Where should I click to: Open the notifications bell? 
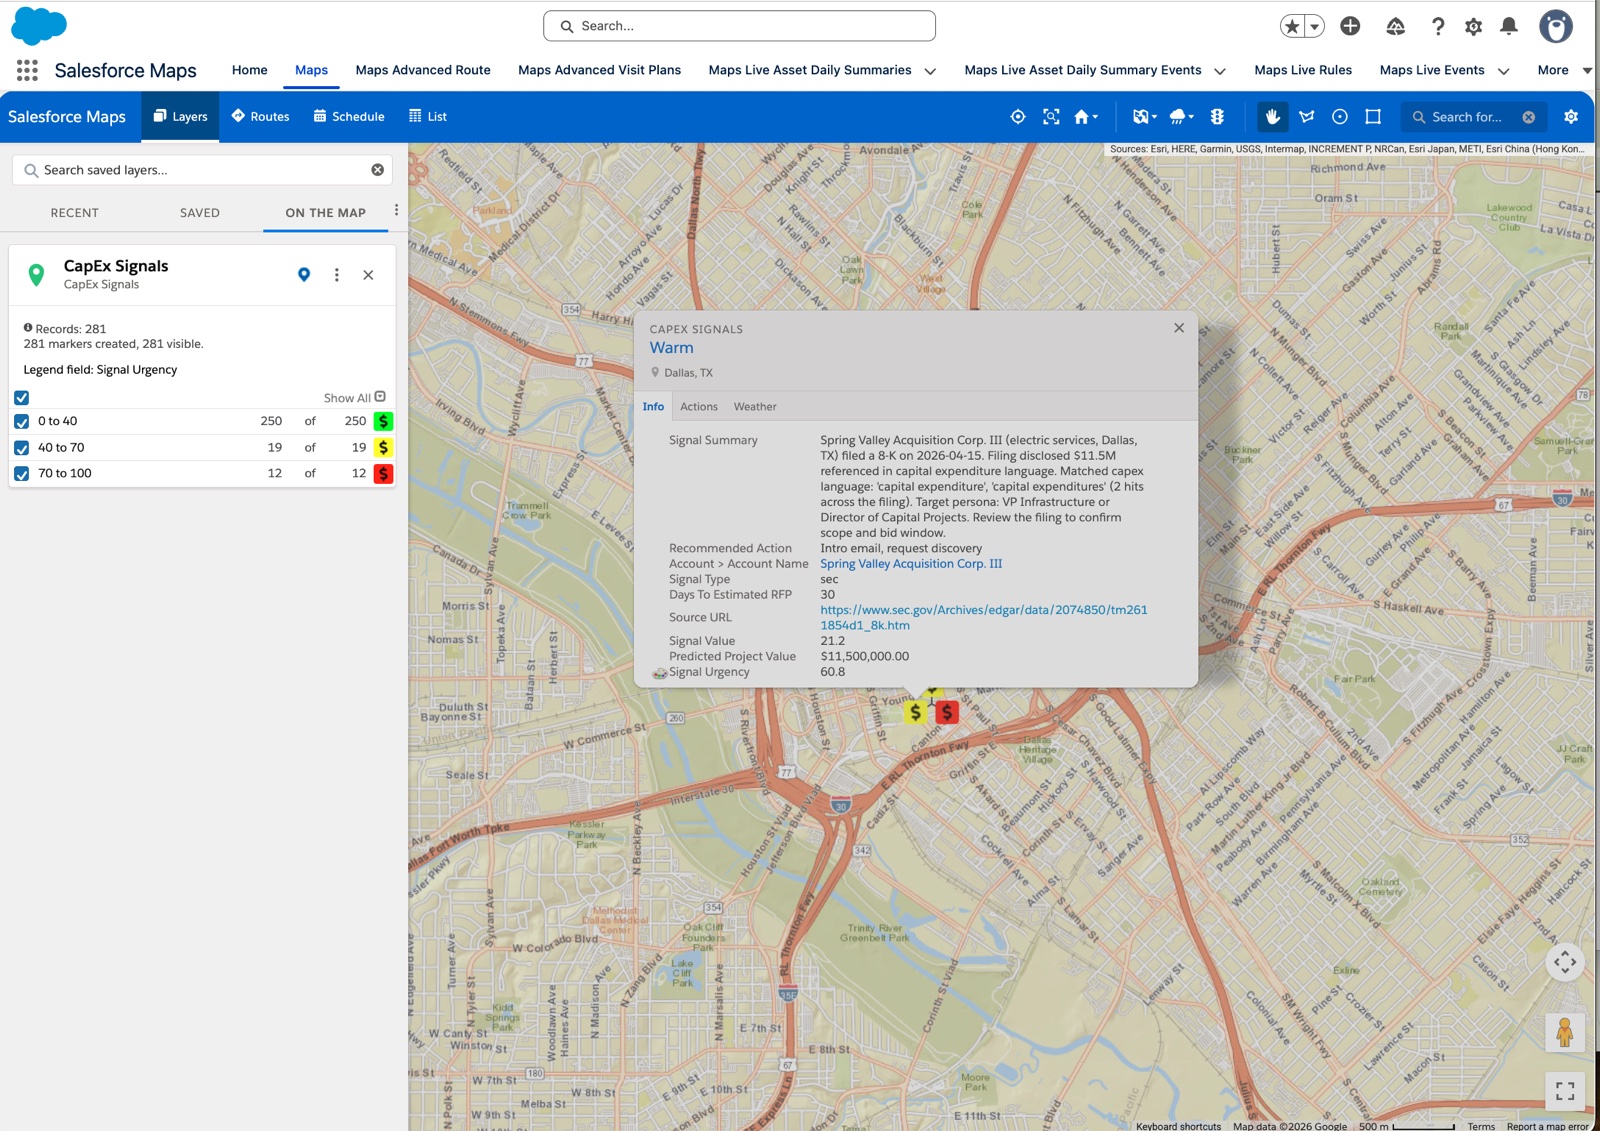(x=1509, y=27)
